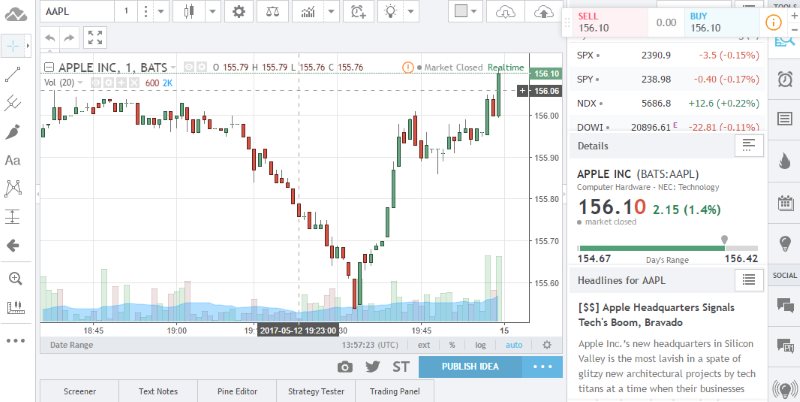
Task: Select the Text annotation tool (Aa)
Action: (14, 160)
